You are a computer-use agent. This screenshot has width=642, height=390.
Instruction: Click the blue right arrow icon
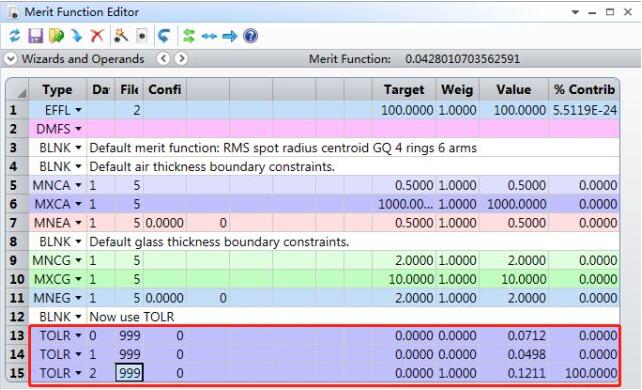click(x=230, y=36)
